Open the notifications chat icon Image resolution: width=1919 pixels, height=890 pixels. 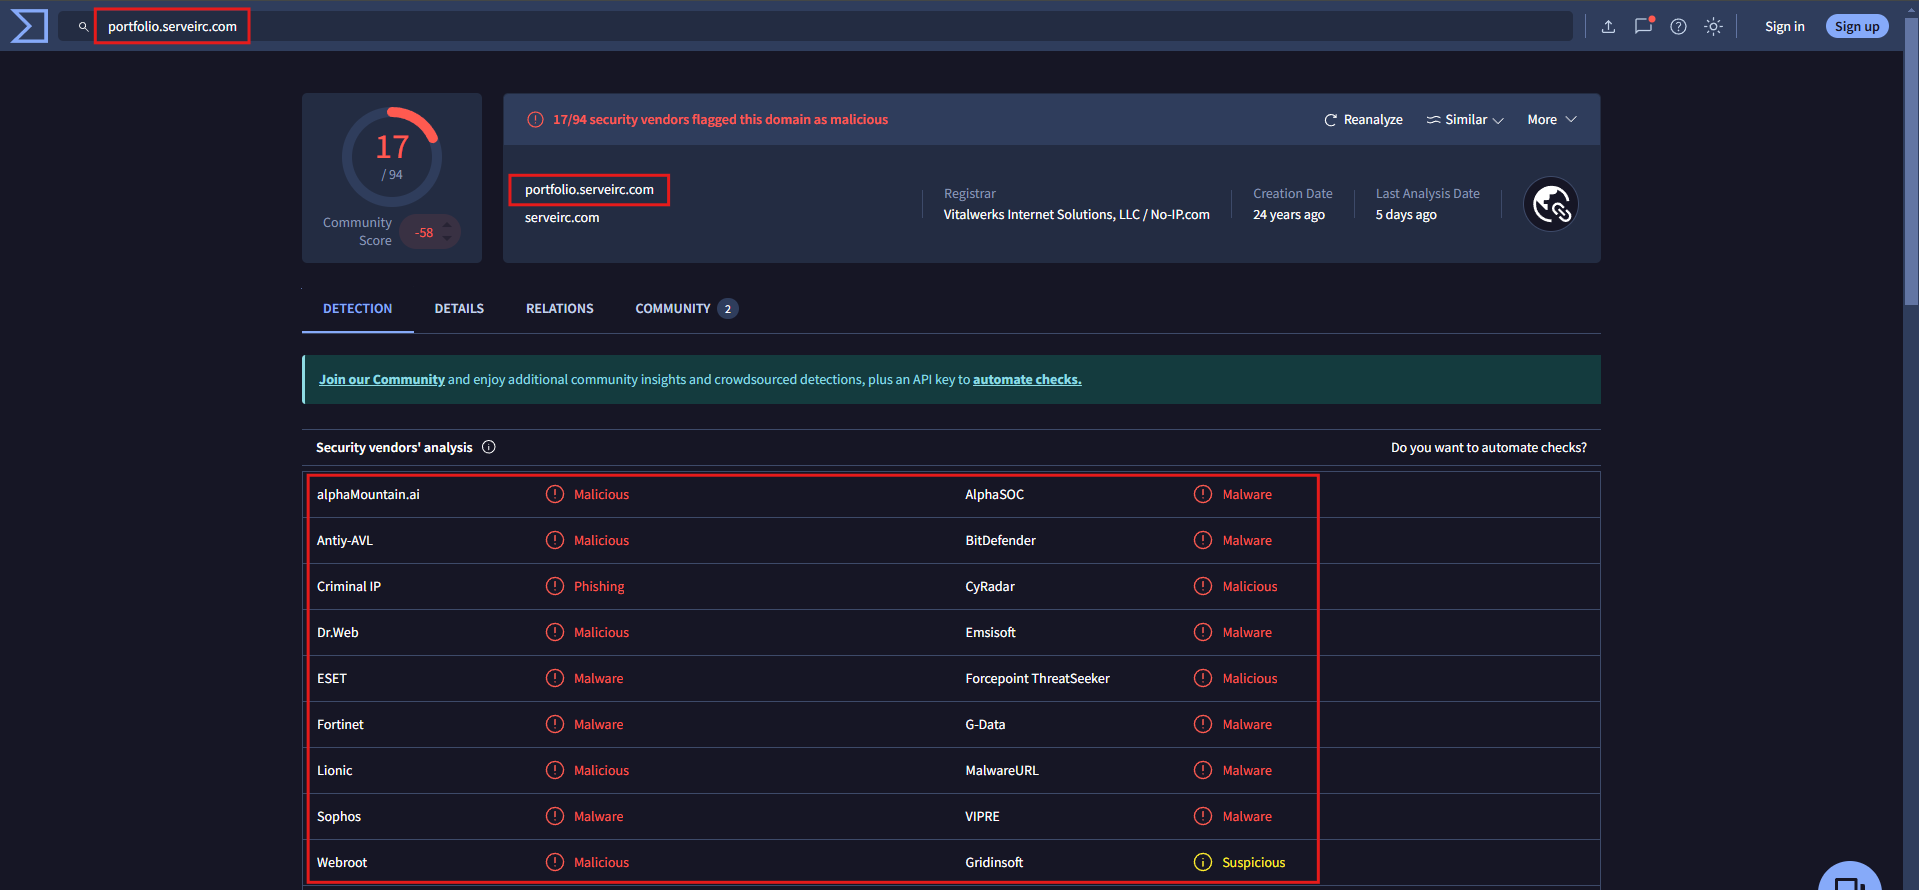1643,26
